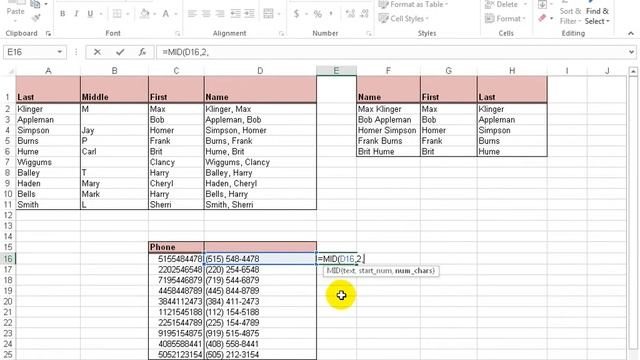Viewport: 640px width, 360px height.
Task: Click the Format Painter brush icon
Action: [x=36, y=18]
